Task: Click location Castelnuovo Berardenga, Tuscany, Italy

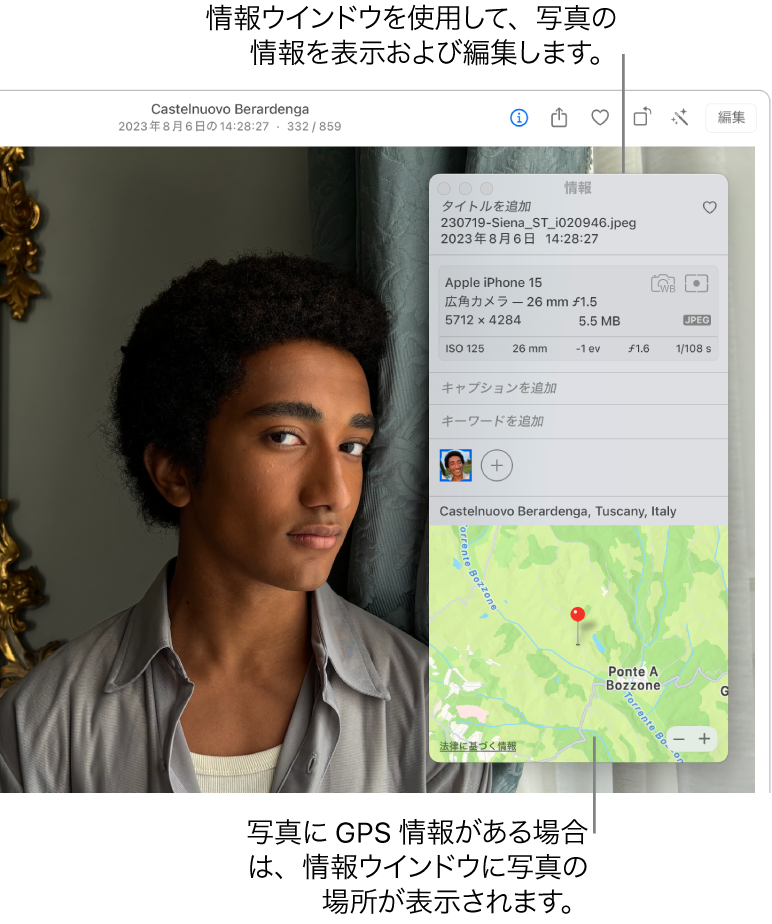Action: pyautogui.click(x=557, y=511)
